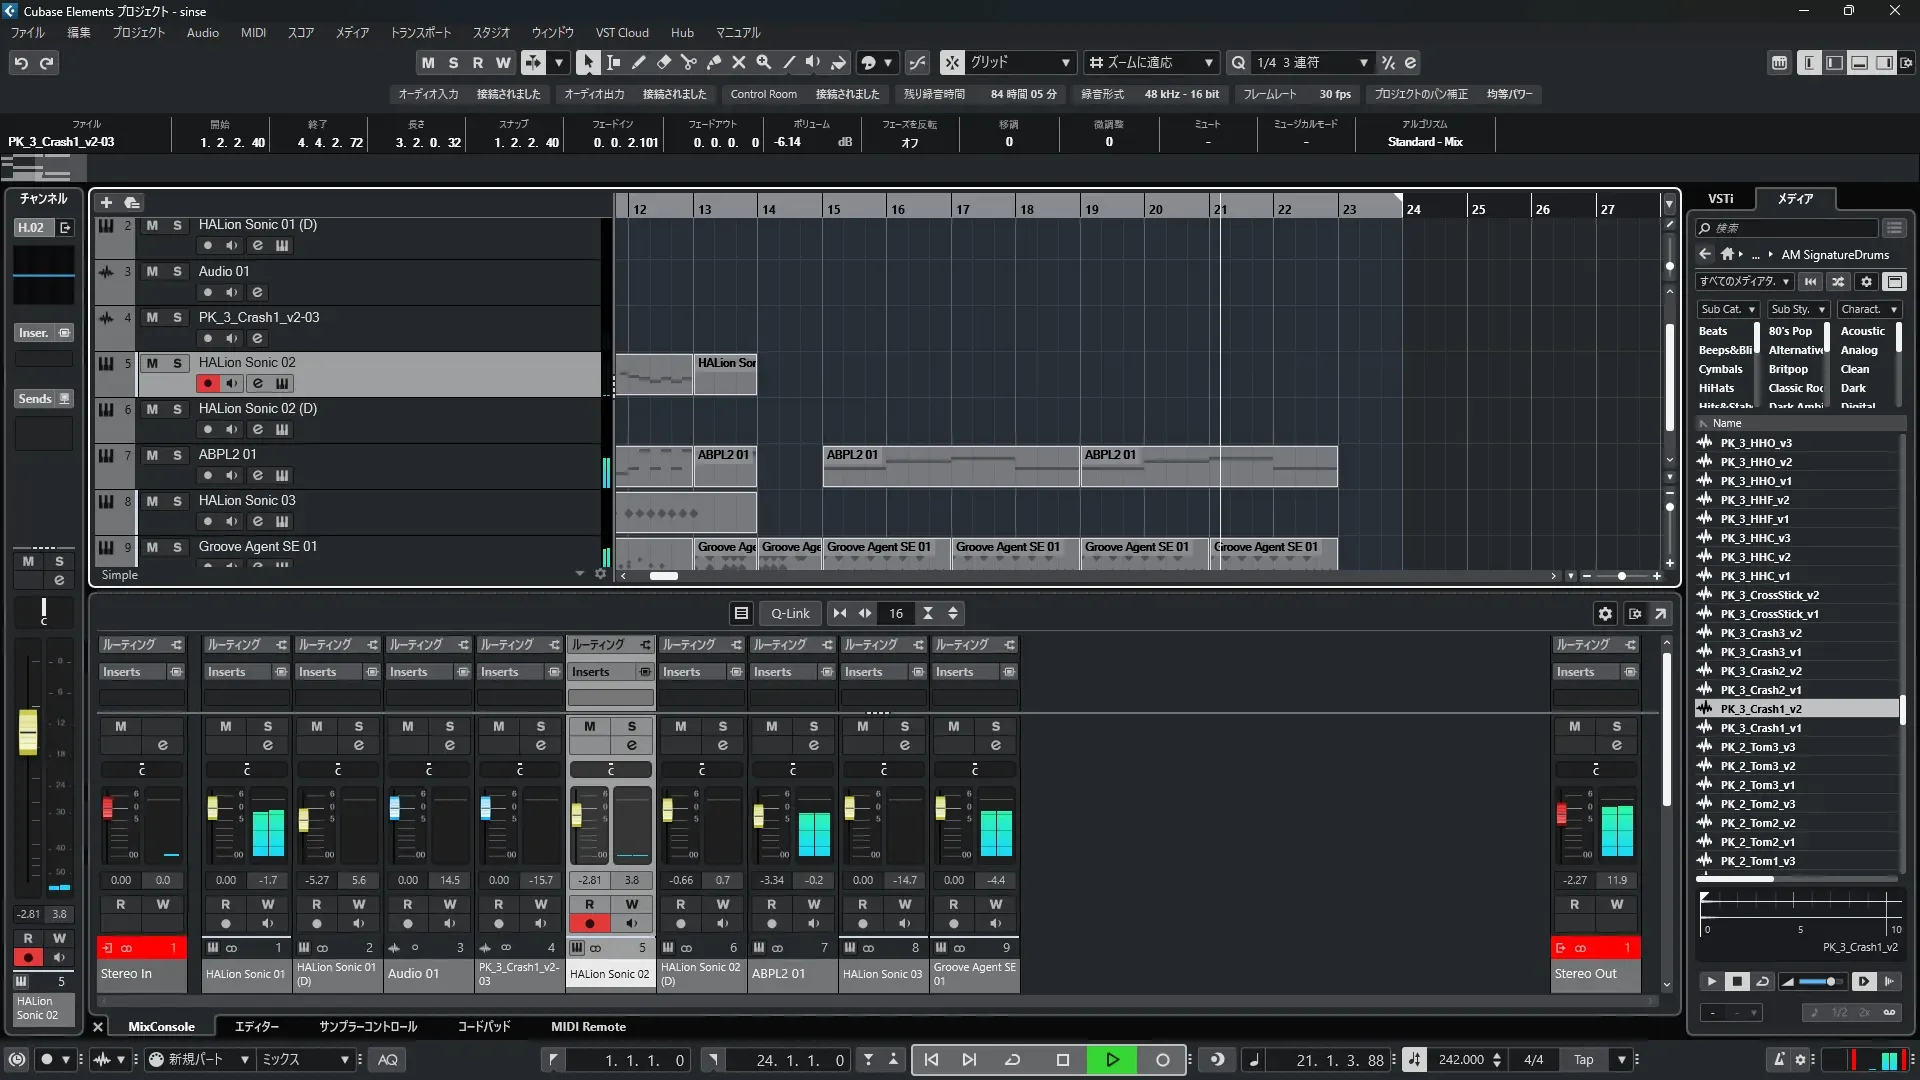This screenshot has height=1080, width=1920.
Task: Select the Eraser tool
Action: pyautogui.click(x=664, y=62)
